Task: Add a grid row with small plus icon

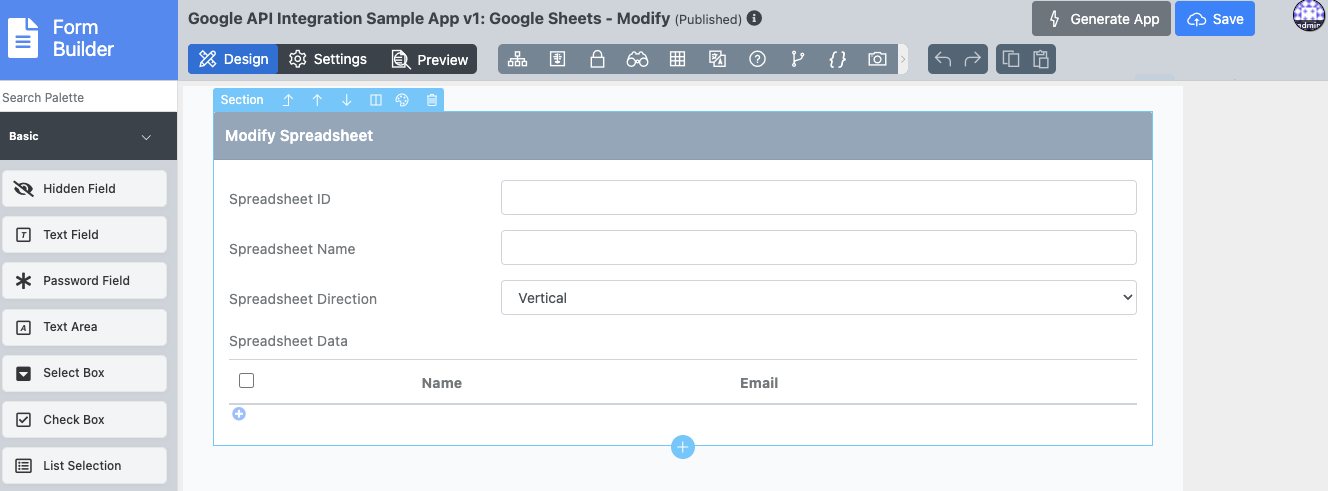Action: click(x=239, y=414)
